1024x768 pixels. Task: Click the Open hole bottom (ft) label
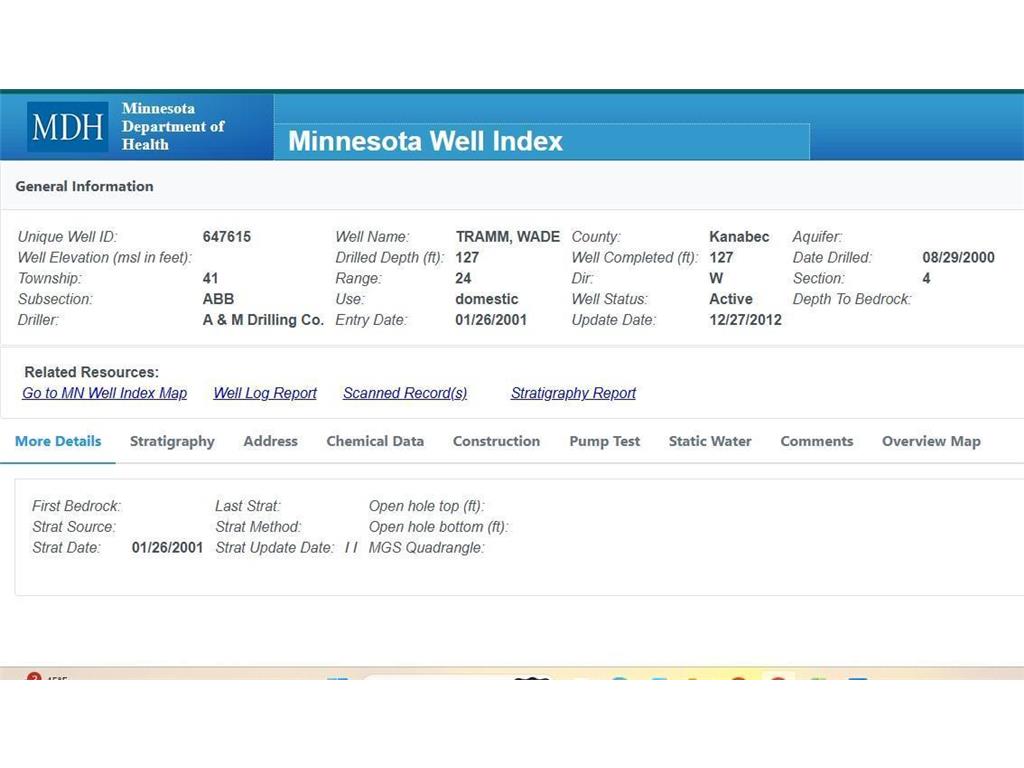click(438, 527)
